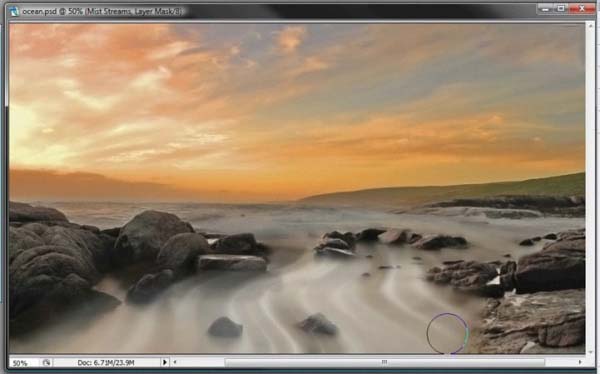Click the horizontal scrollbar thumb

pyautogui.click(x=385, y=362)
